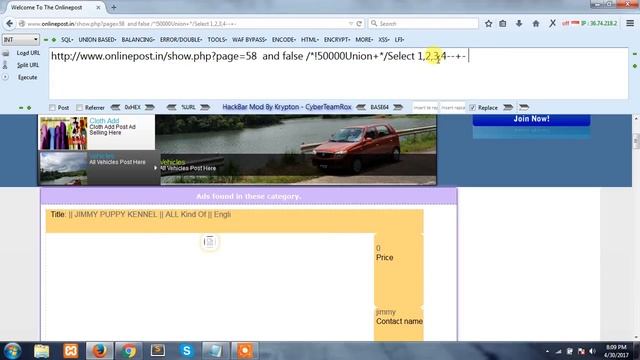Enable the Post checkbox
640x360 pixels.
pyautogui.click(x=52, y=108)
